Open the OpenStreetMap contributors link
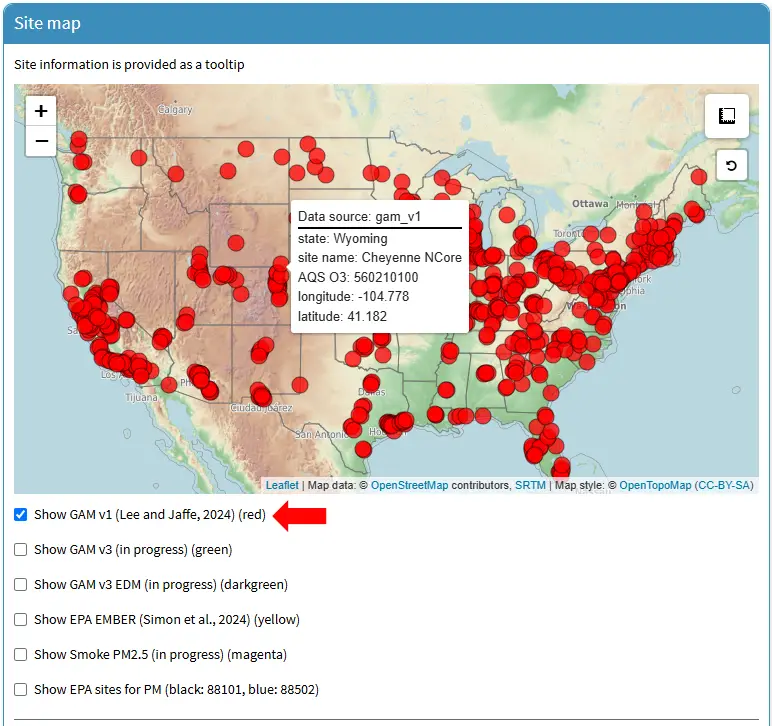This screenshot has height=726, width=772. pyautogui.click(x=409, y=485)
